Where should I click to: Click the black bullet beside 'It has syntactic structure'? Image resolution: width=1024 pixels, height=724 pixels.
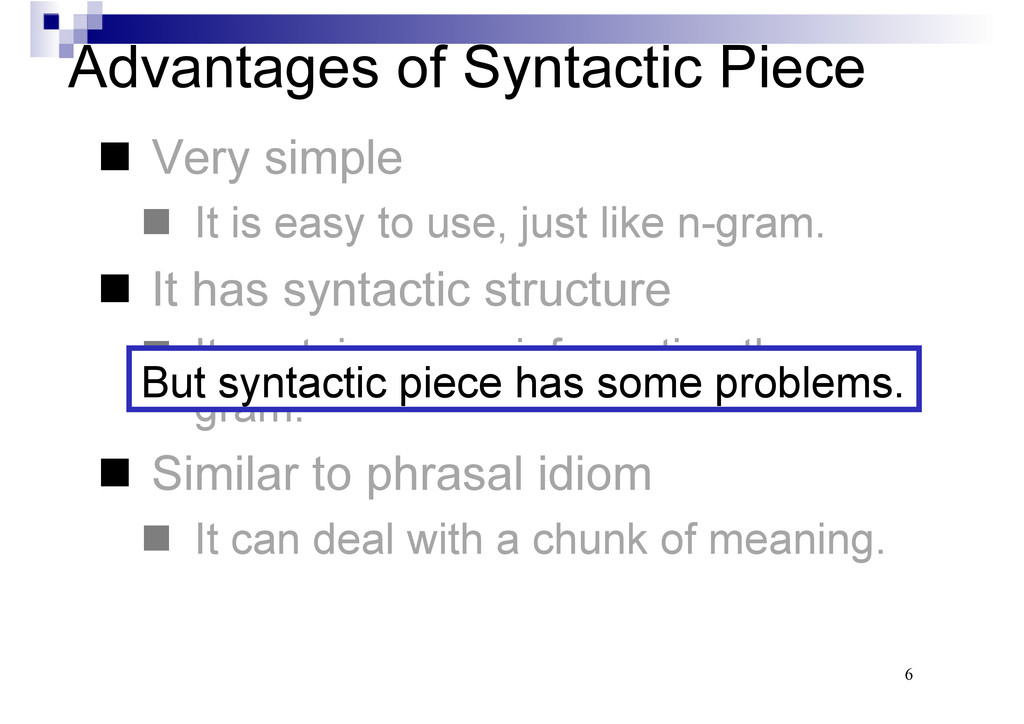115,288
